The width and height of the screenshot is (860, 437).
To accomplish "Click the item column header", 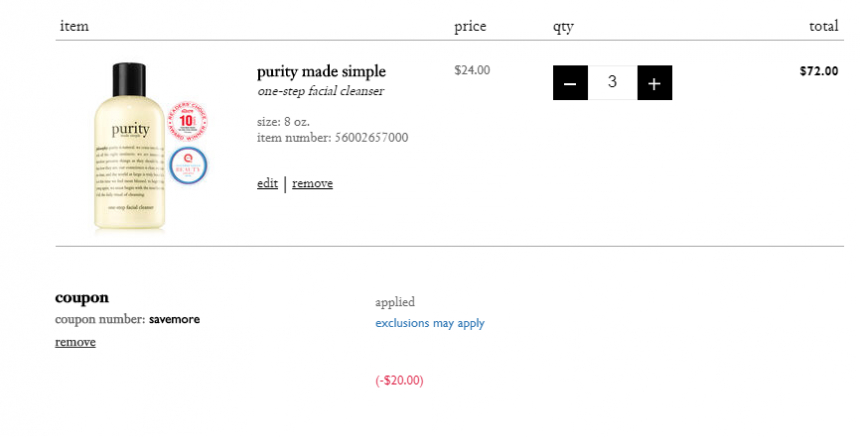I will tap(74, 26).
